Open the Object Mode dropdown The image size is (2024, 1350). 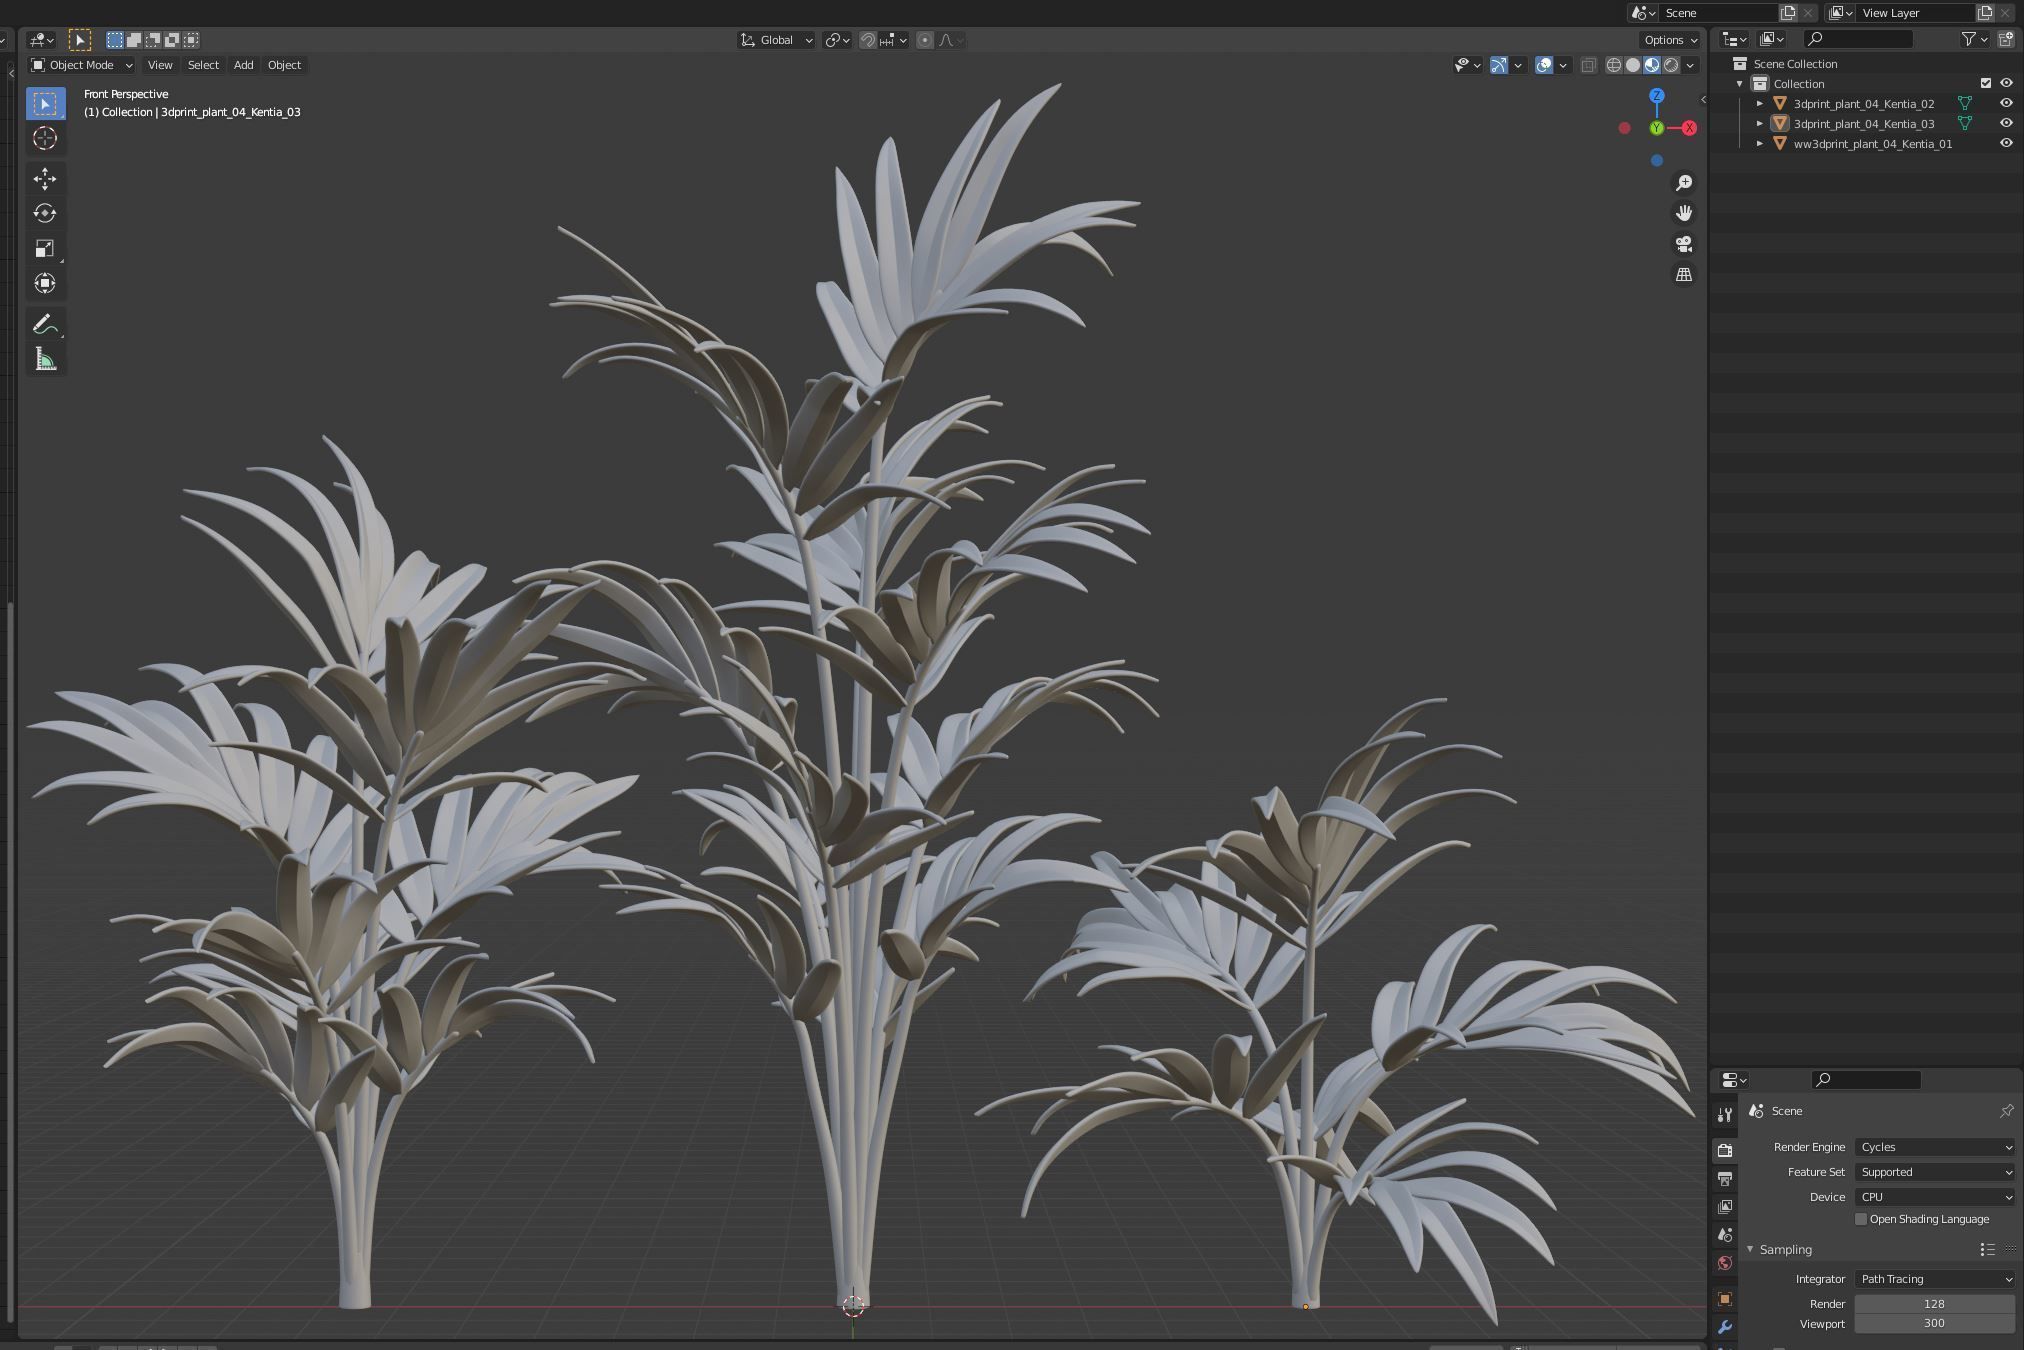click(x=81, y=65)
